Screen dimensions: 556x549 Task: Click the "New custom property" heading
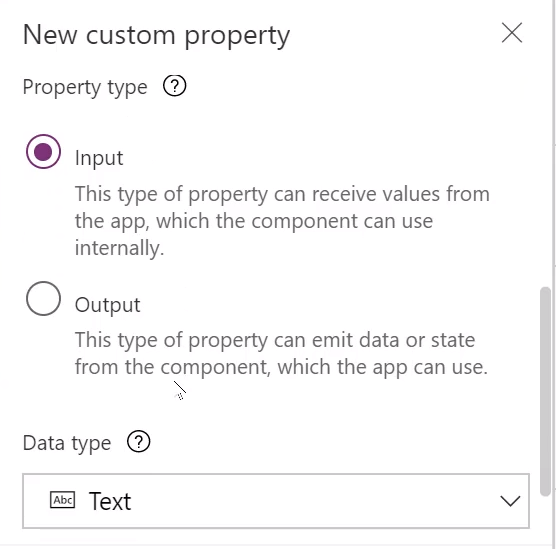tap(156, 36)
